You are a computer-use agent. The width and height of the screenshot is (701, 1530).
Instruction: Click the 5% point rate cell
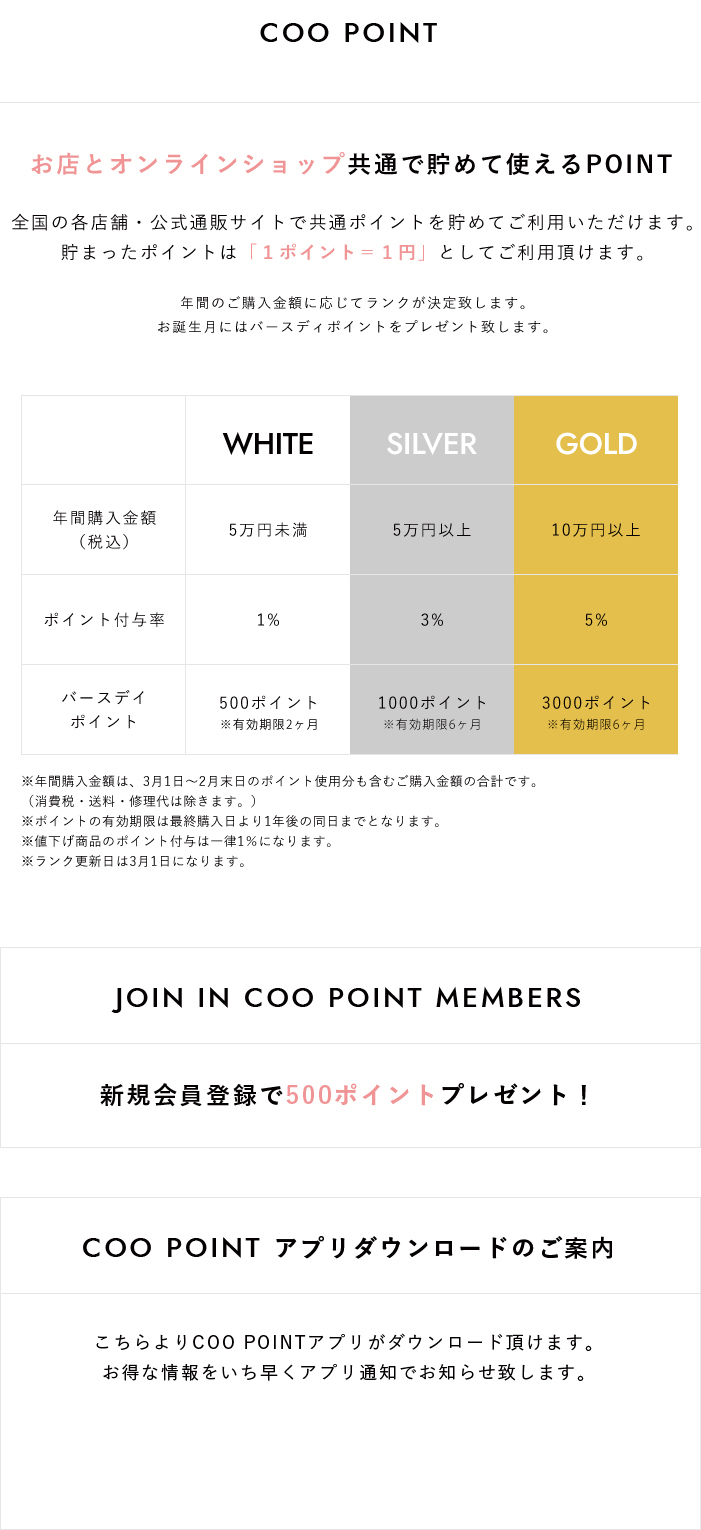click(x=596, y=620)
